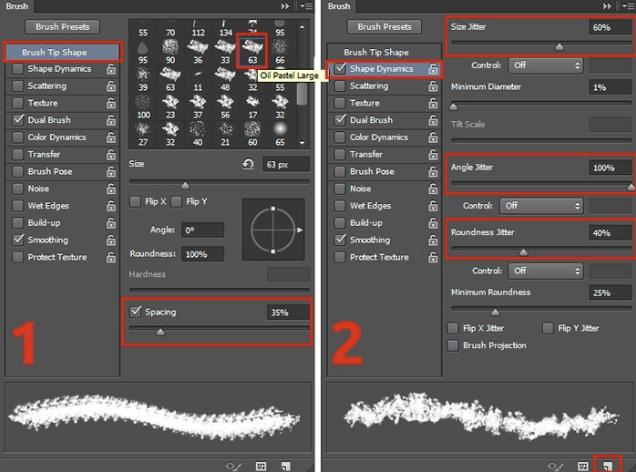Open Brush Pose settings in right panel

(x=372, y=171)
